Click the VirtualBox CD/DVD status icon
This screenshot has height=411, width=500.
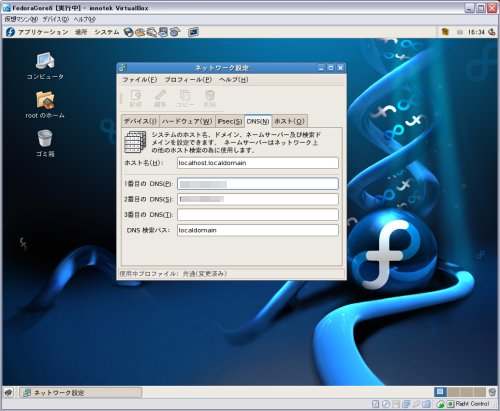point(386,404)
